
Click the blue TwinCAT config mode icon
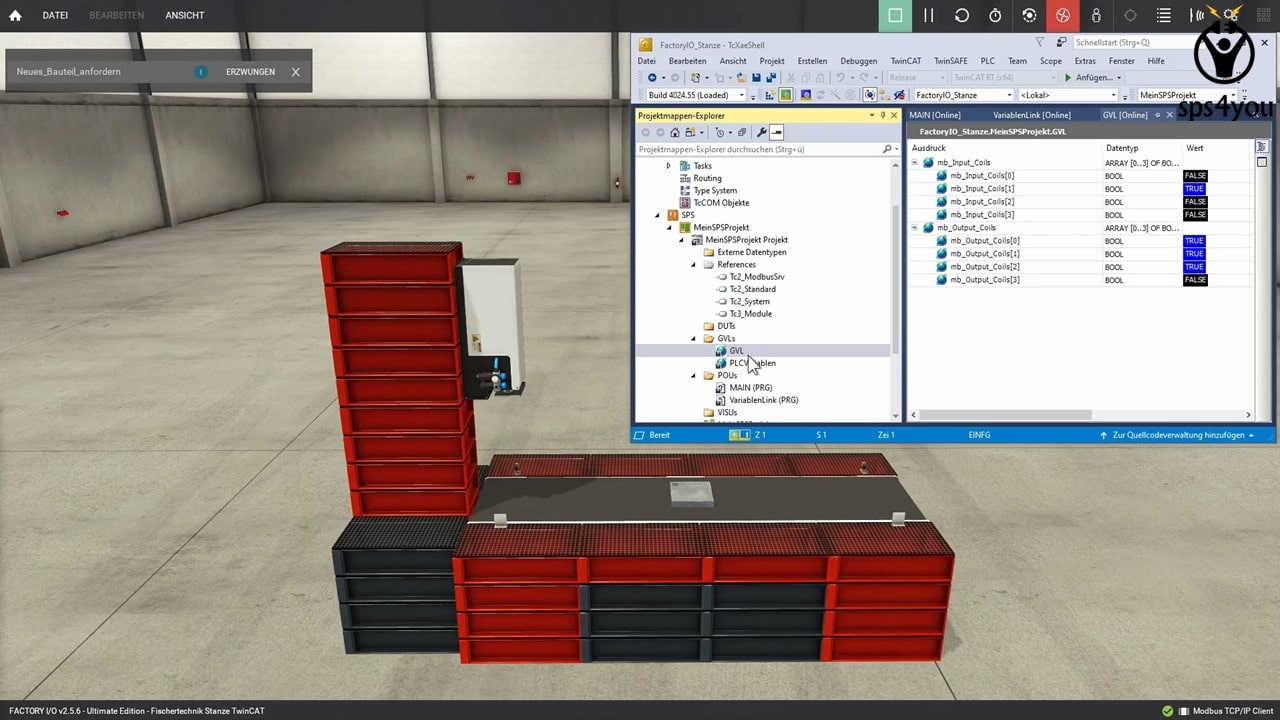click(805, 95)
